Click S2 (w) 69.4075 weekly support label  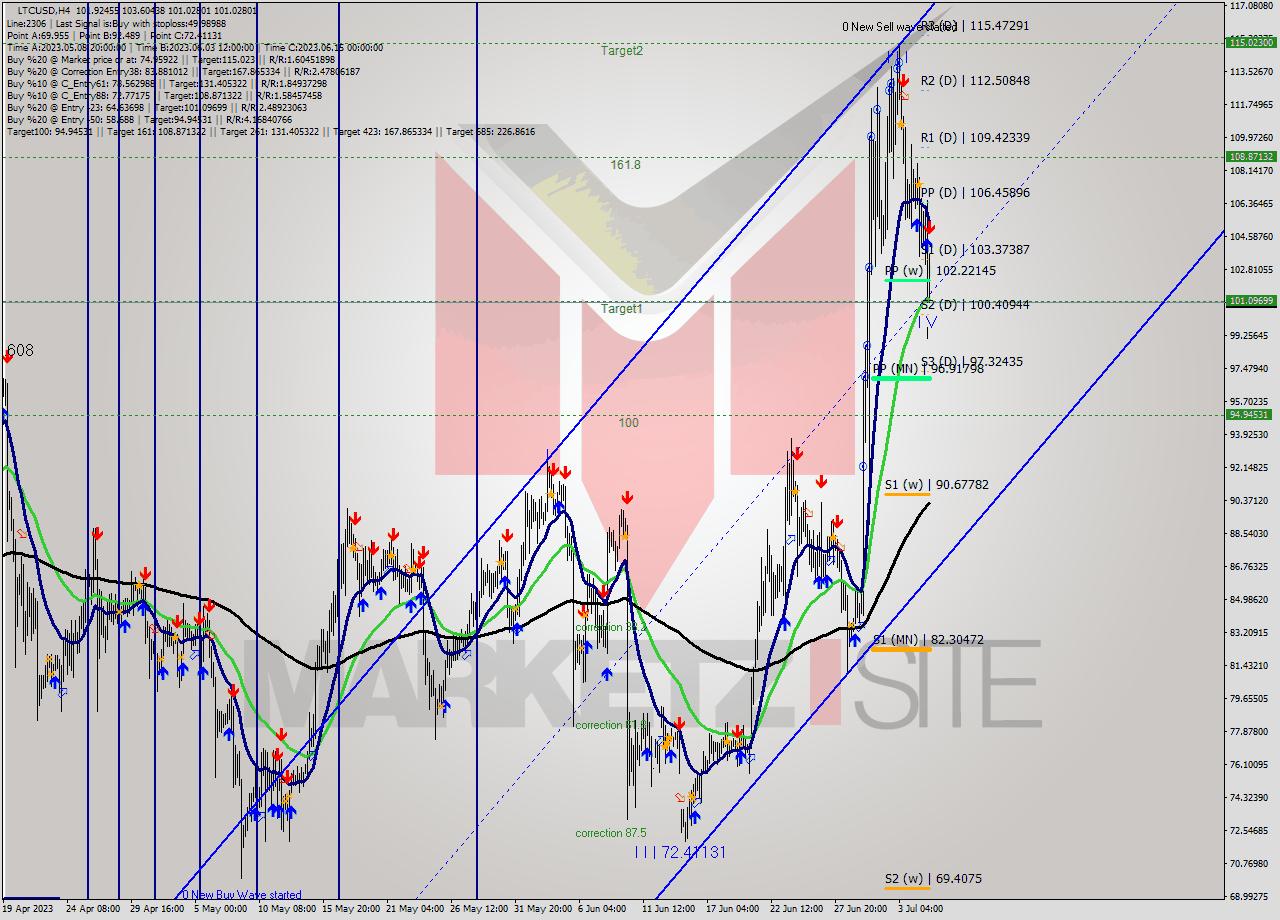pos(933,879)
